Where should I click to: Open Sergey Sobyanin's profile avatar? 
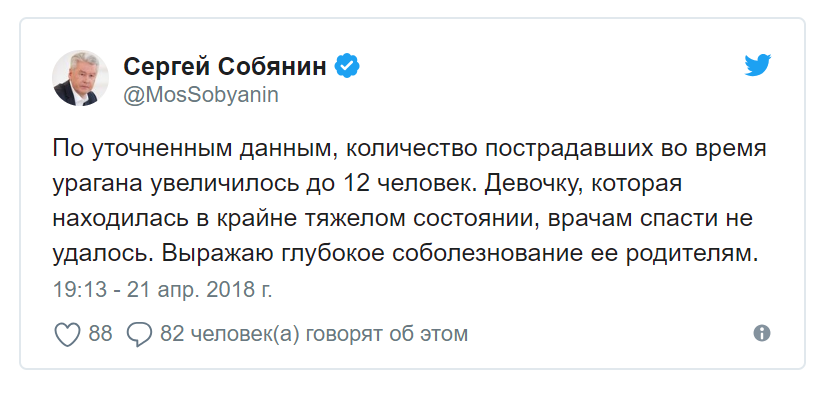[x=80, y=78]
